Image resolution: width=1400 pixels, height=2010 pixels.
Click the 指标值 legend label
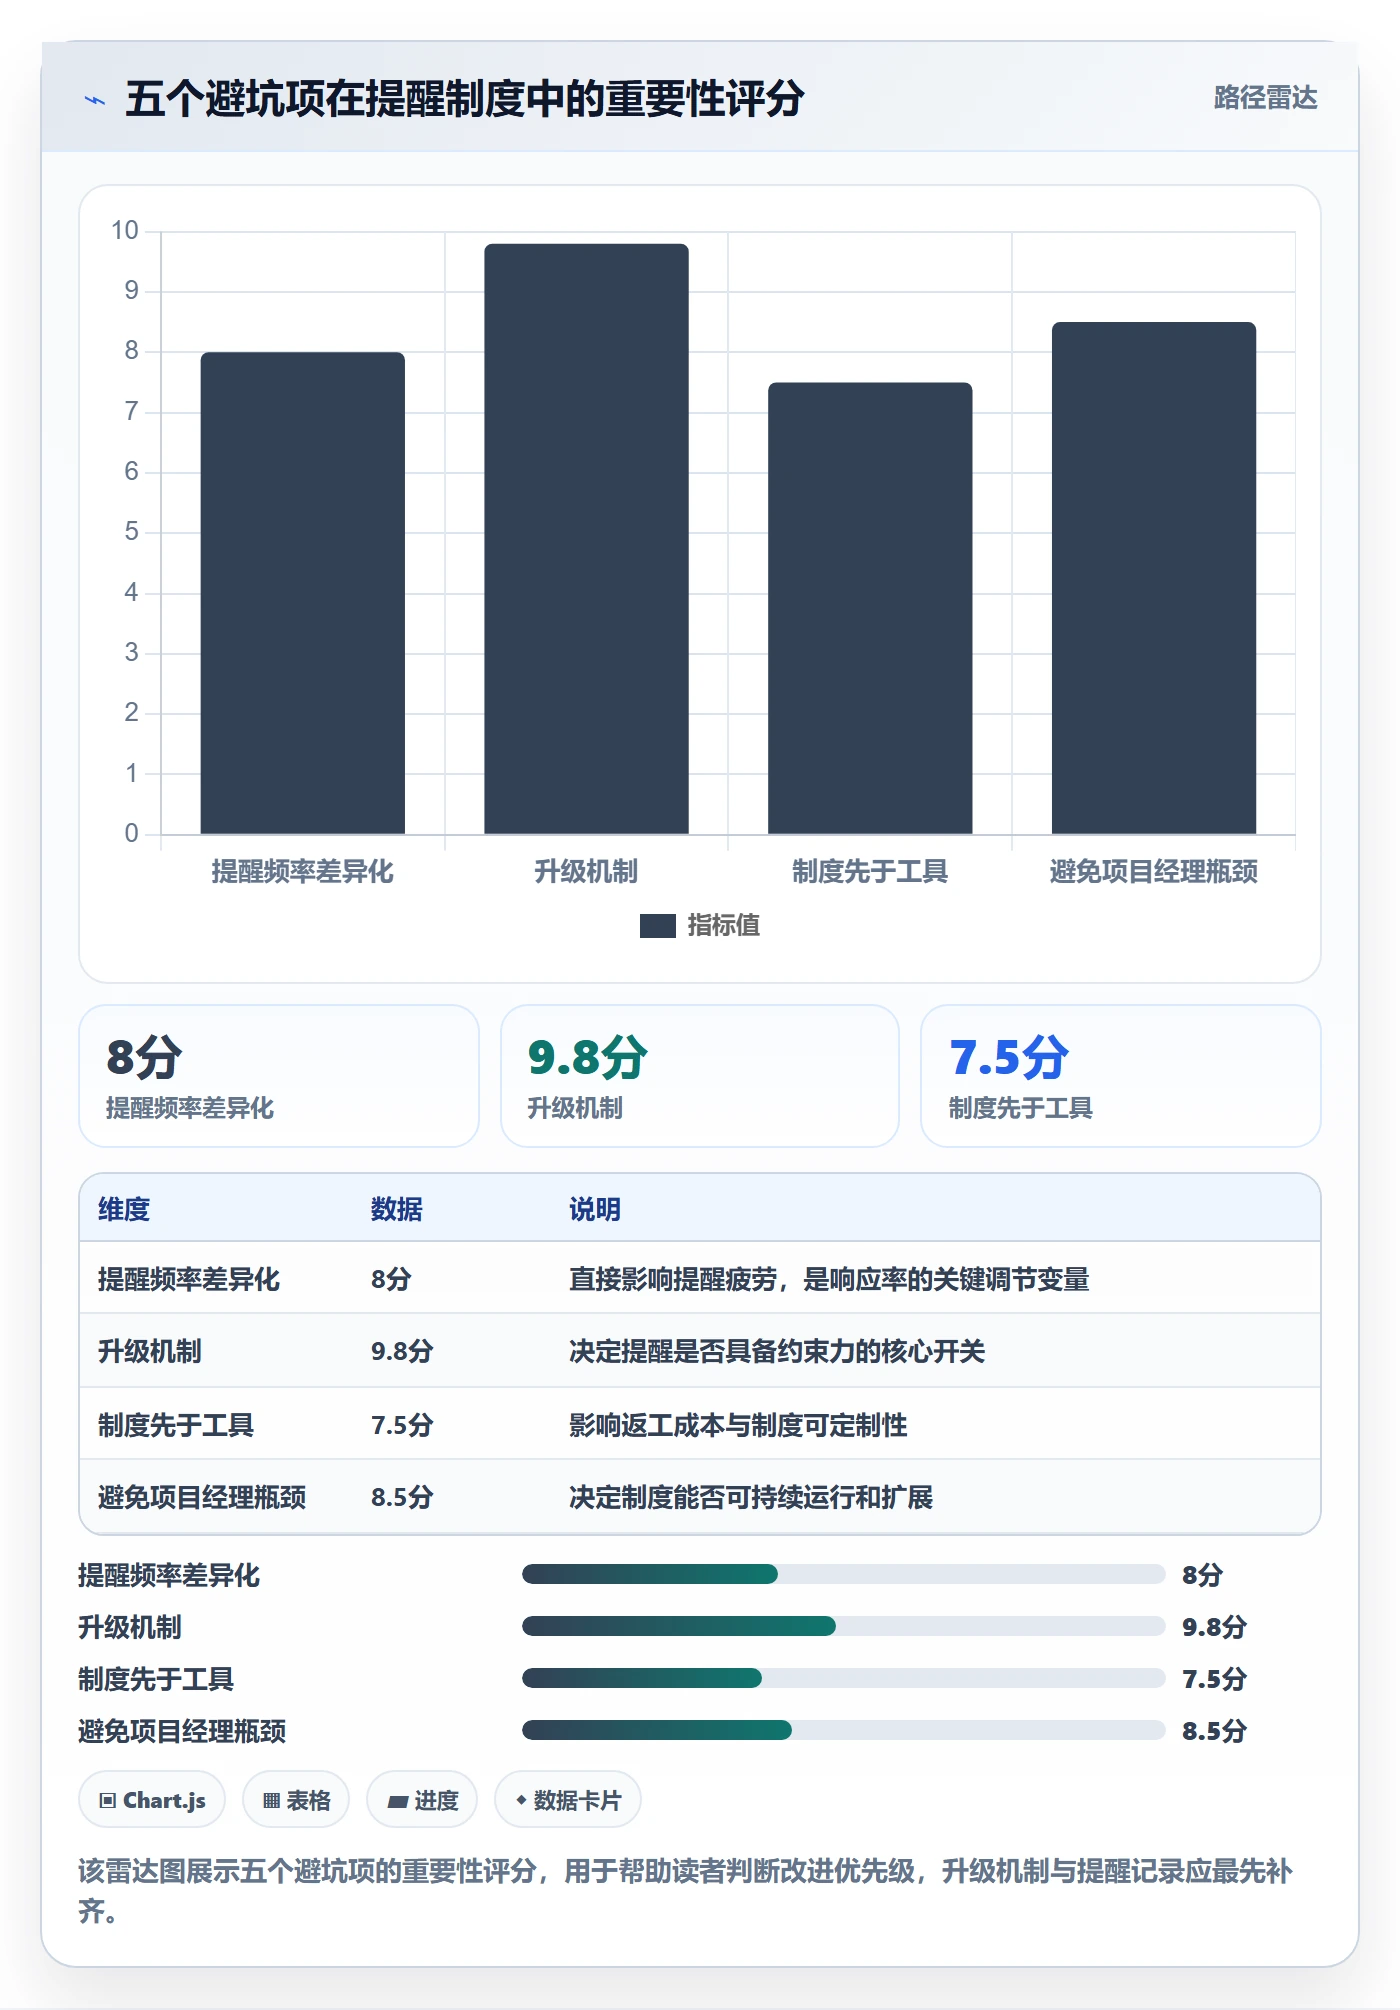pyautogui.click(x=724, y=926)
